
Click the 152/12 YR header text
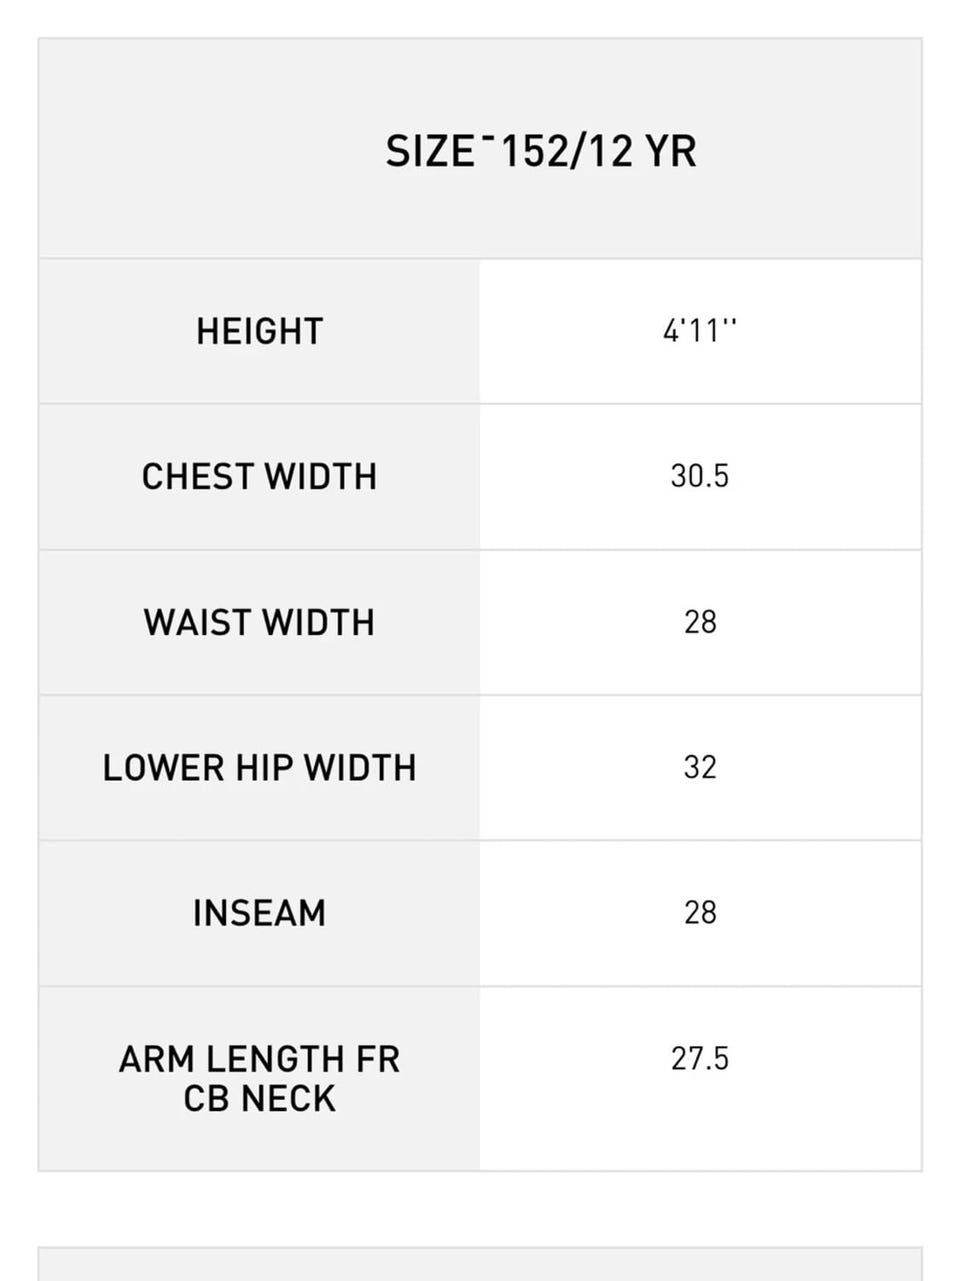coord(597,152)
